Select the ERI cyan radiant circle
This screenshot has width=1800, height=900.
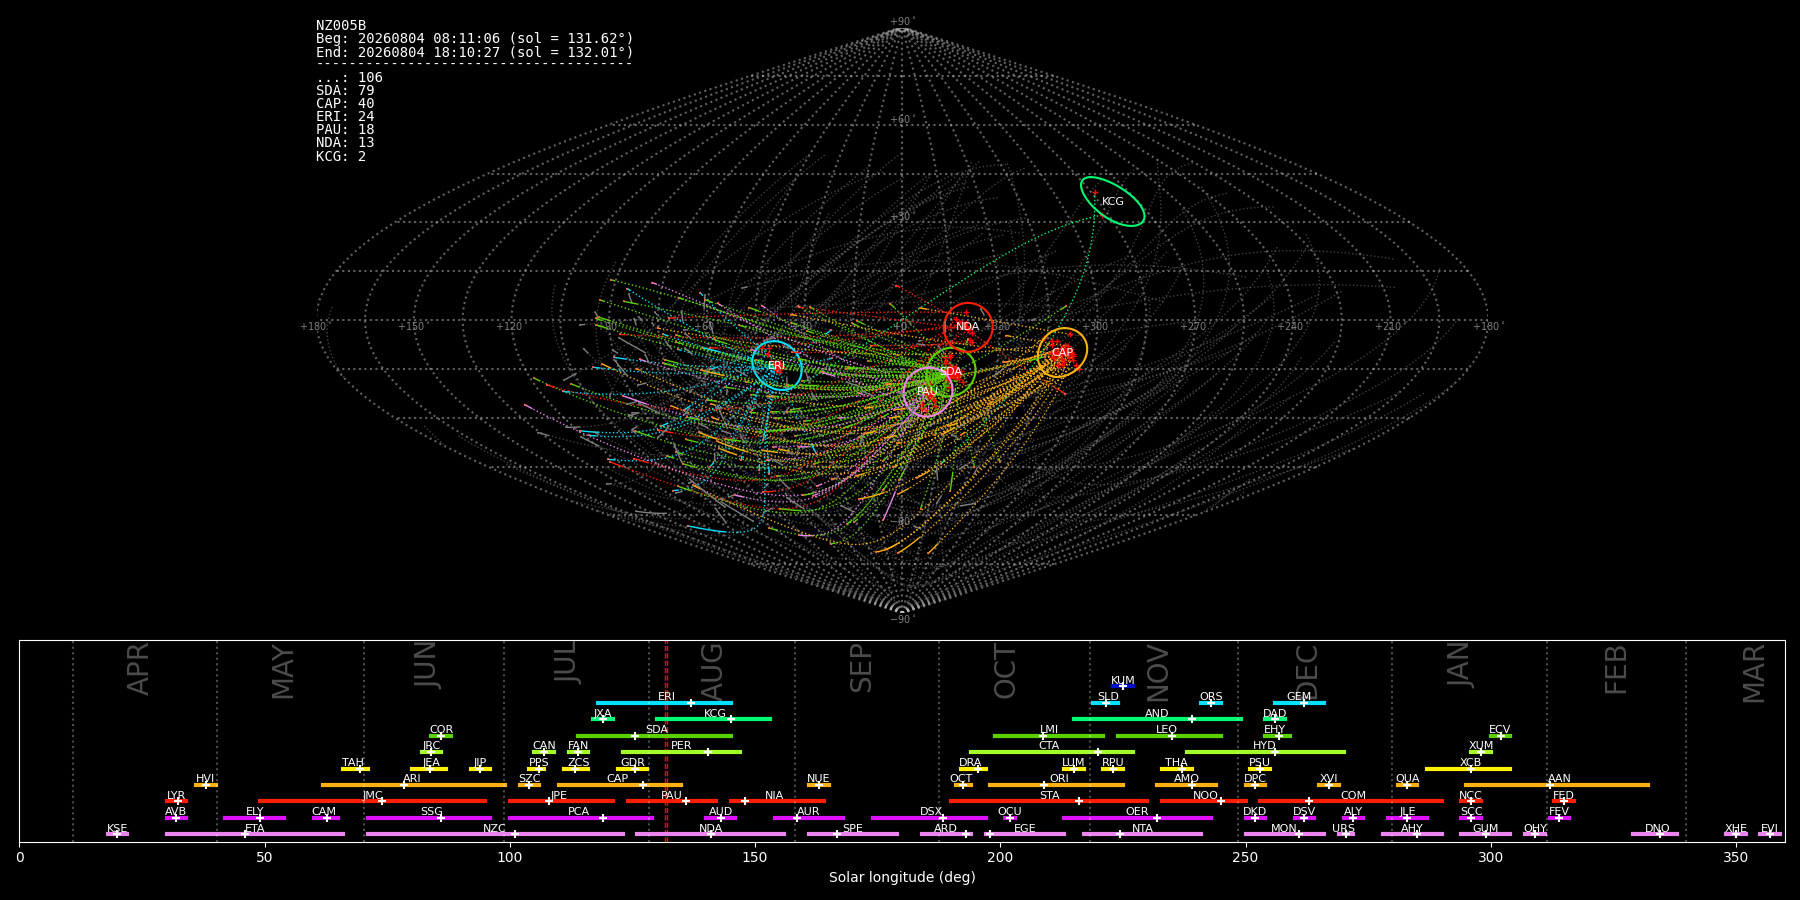tap(777, 365)
